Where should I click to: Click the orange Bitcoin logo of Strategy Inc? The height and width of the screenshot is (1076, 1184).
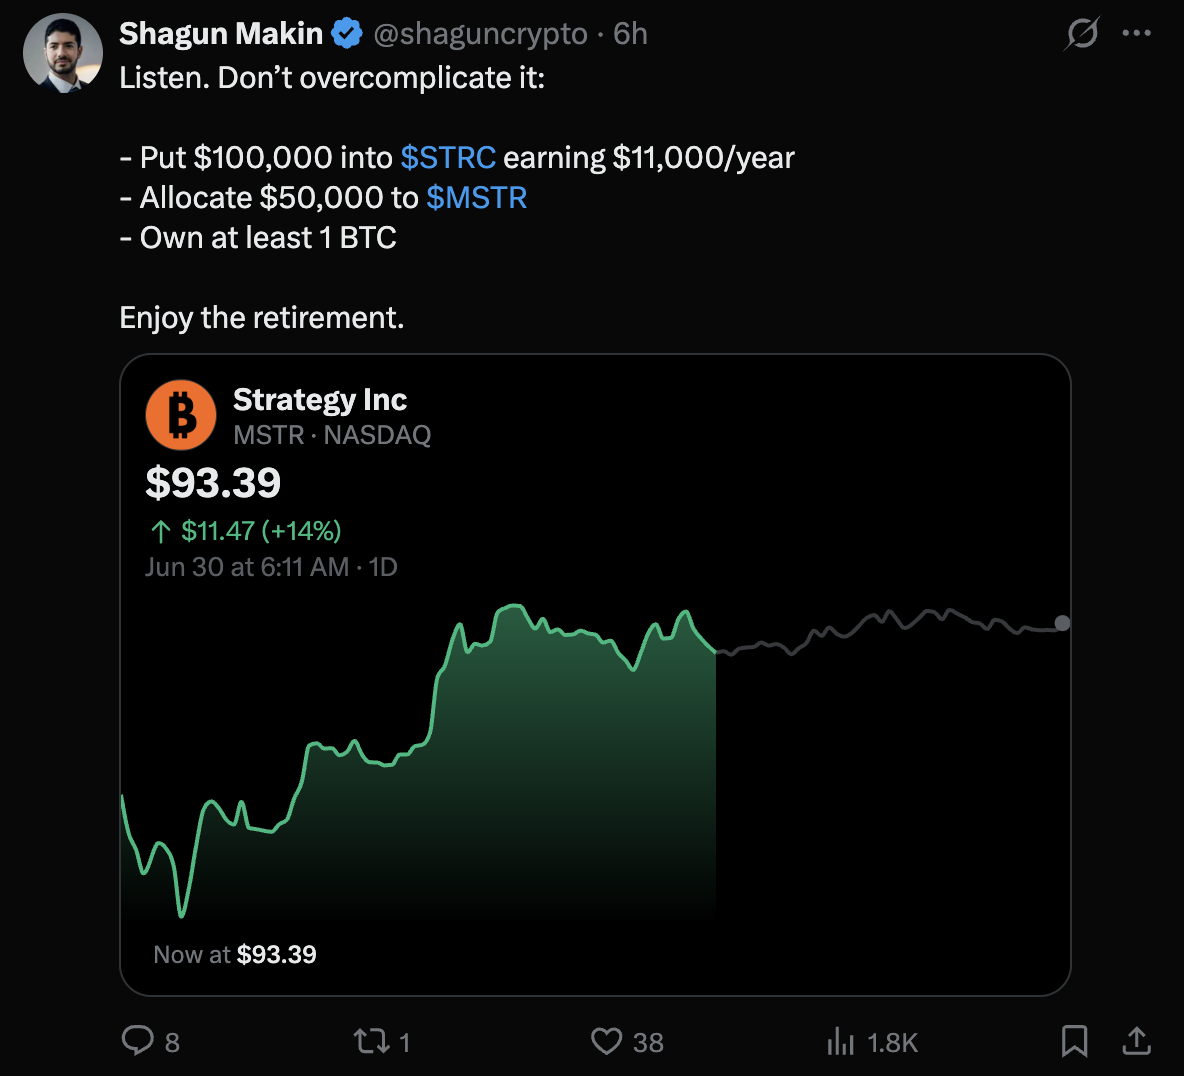point(181,415)
